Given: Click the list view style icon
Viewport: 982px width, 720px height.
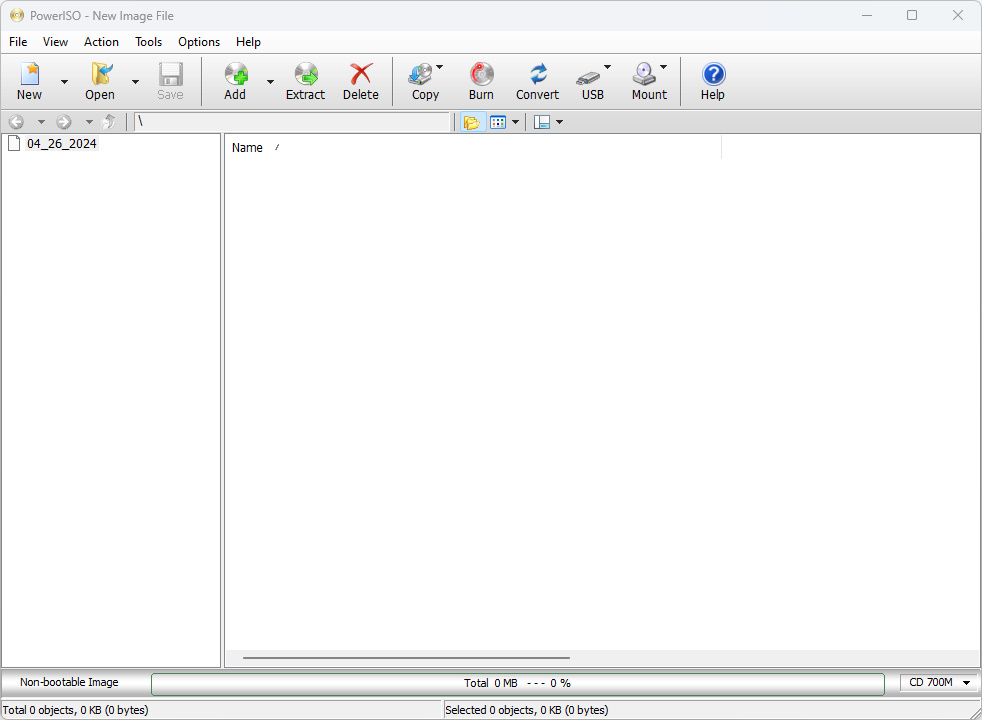Looking at the screenshot, I should (498, 122).
